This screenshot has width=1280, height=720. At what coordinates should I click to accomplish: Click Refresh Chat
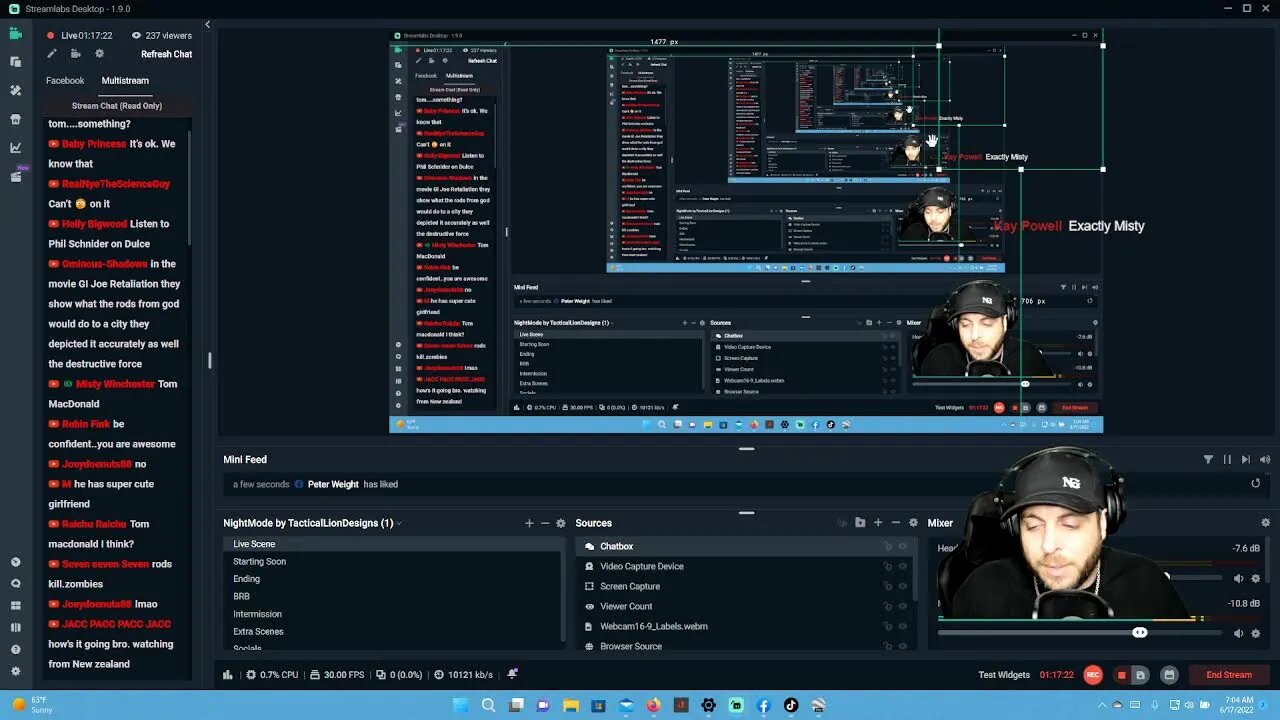coord(166,54)
